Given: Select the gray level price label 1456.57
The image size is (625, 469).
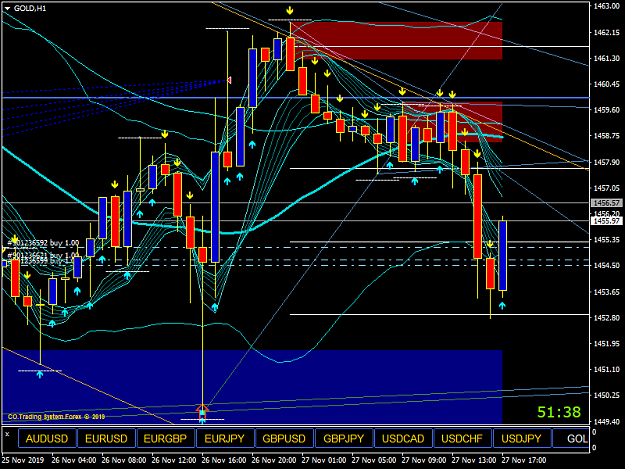Looking at the screenshot, I should (x=607, y=203).
